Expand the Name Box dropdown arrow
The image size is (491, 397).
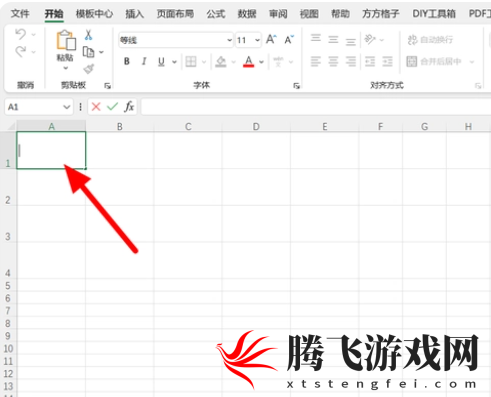(x=67, y=107)
